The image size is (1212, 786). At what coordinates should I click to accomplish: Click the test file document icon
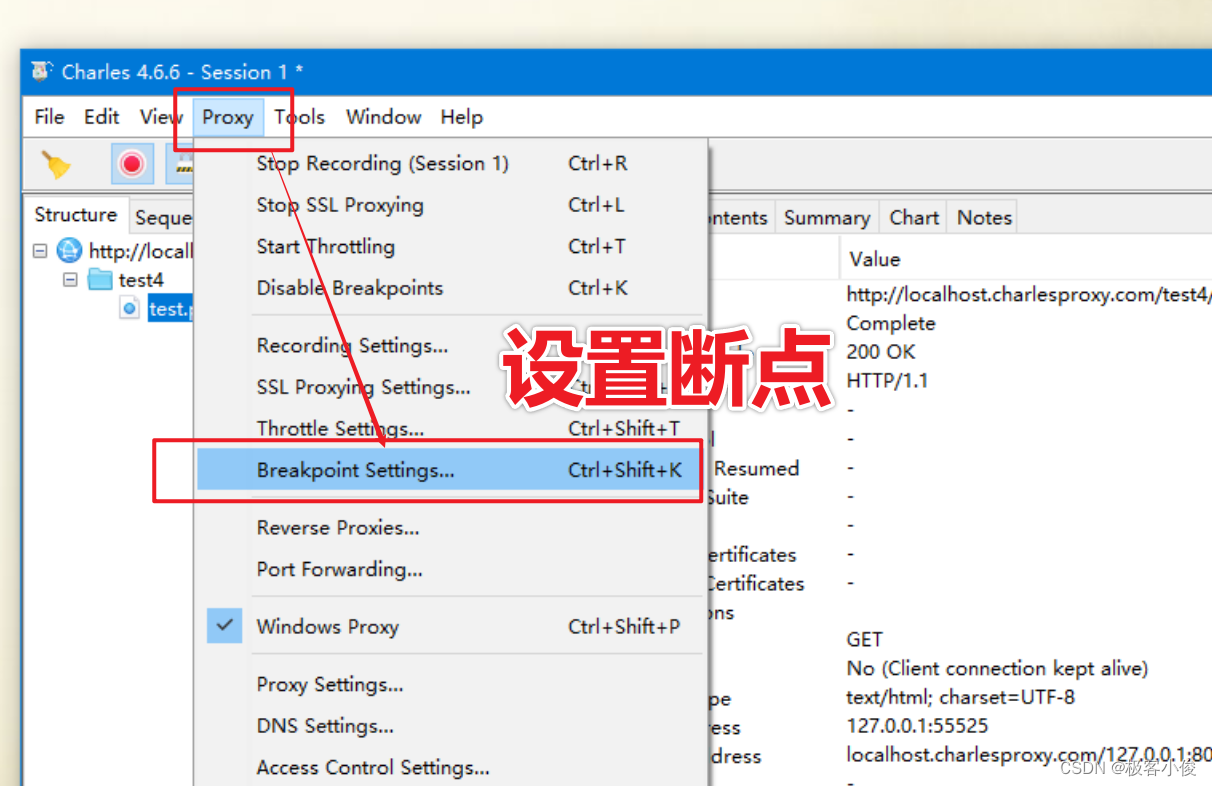(130, 308)
